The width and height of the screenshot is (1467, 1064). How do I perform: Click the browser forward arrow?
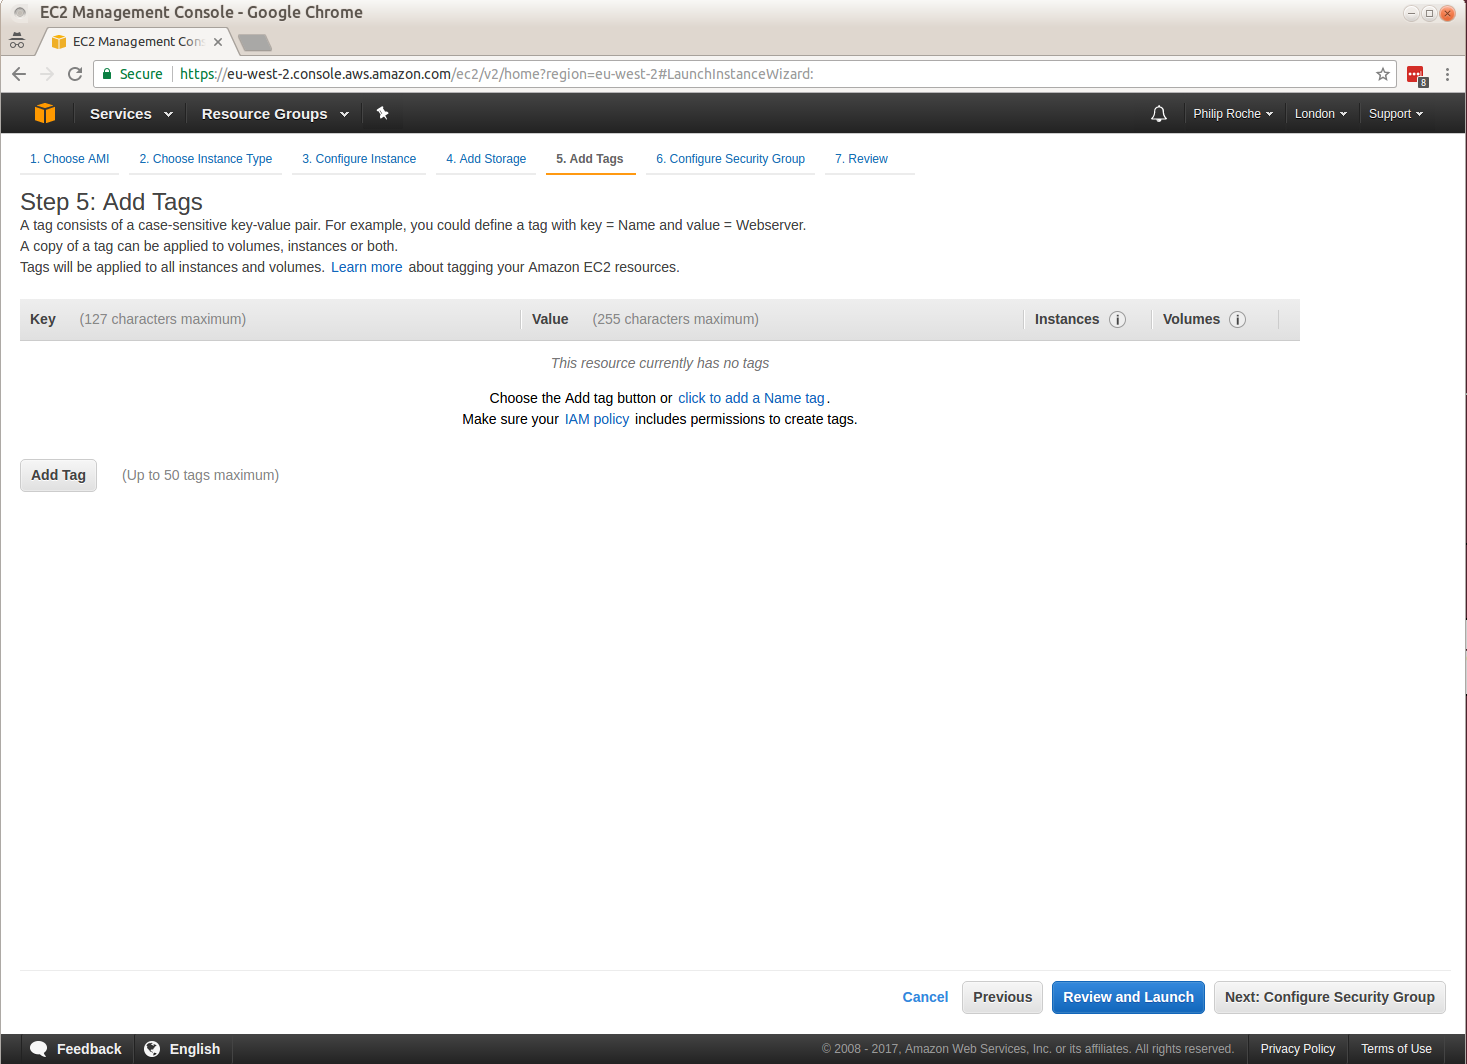47,74
